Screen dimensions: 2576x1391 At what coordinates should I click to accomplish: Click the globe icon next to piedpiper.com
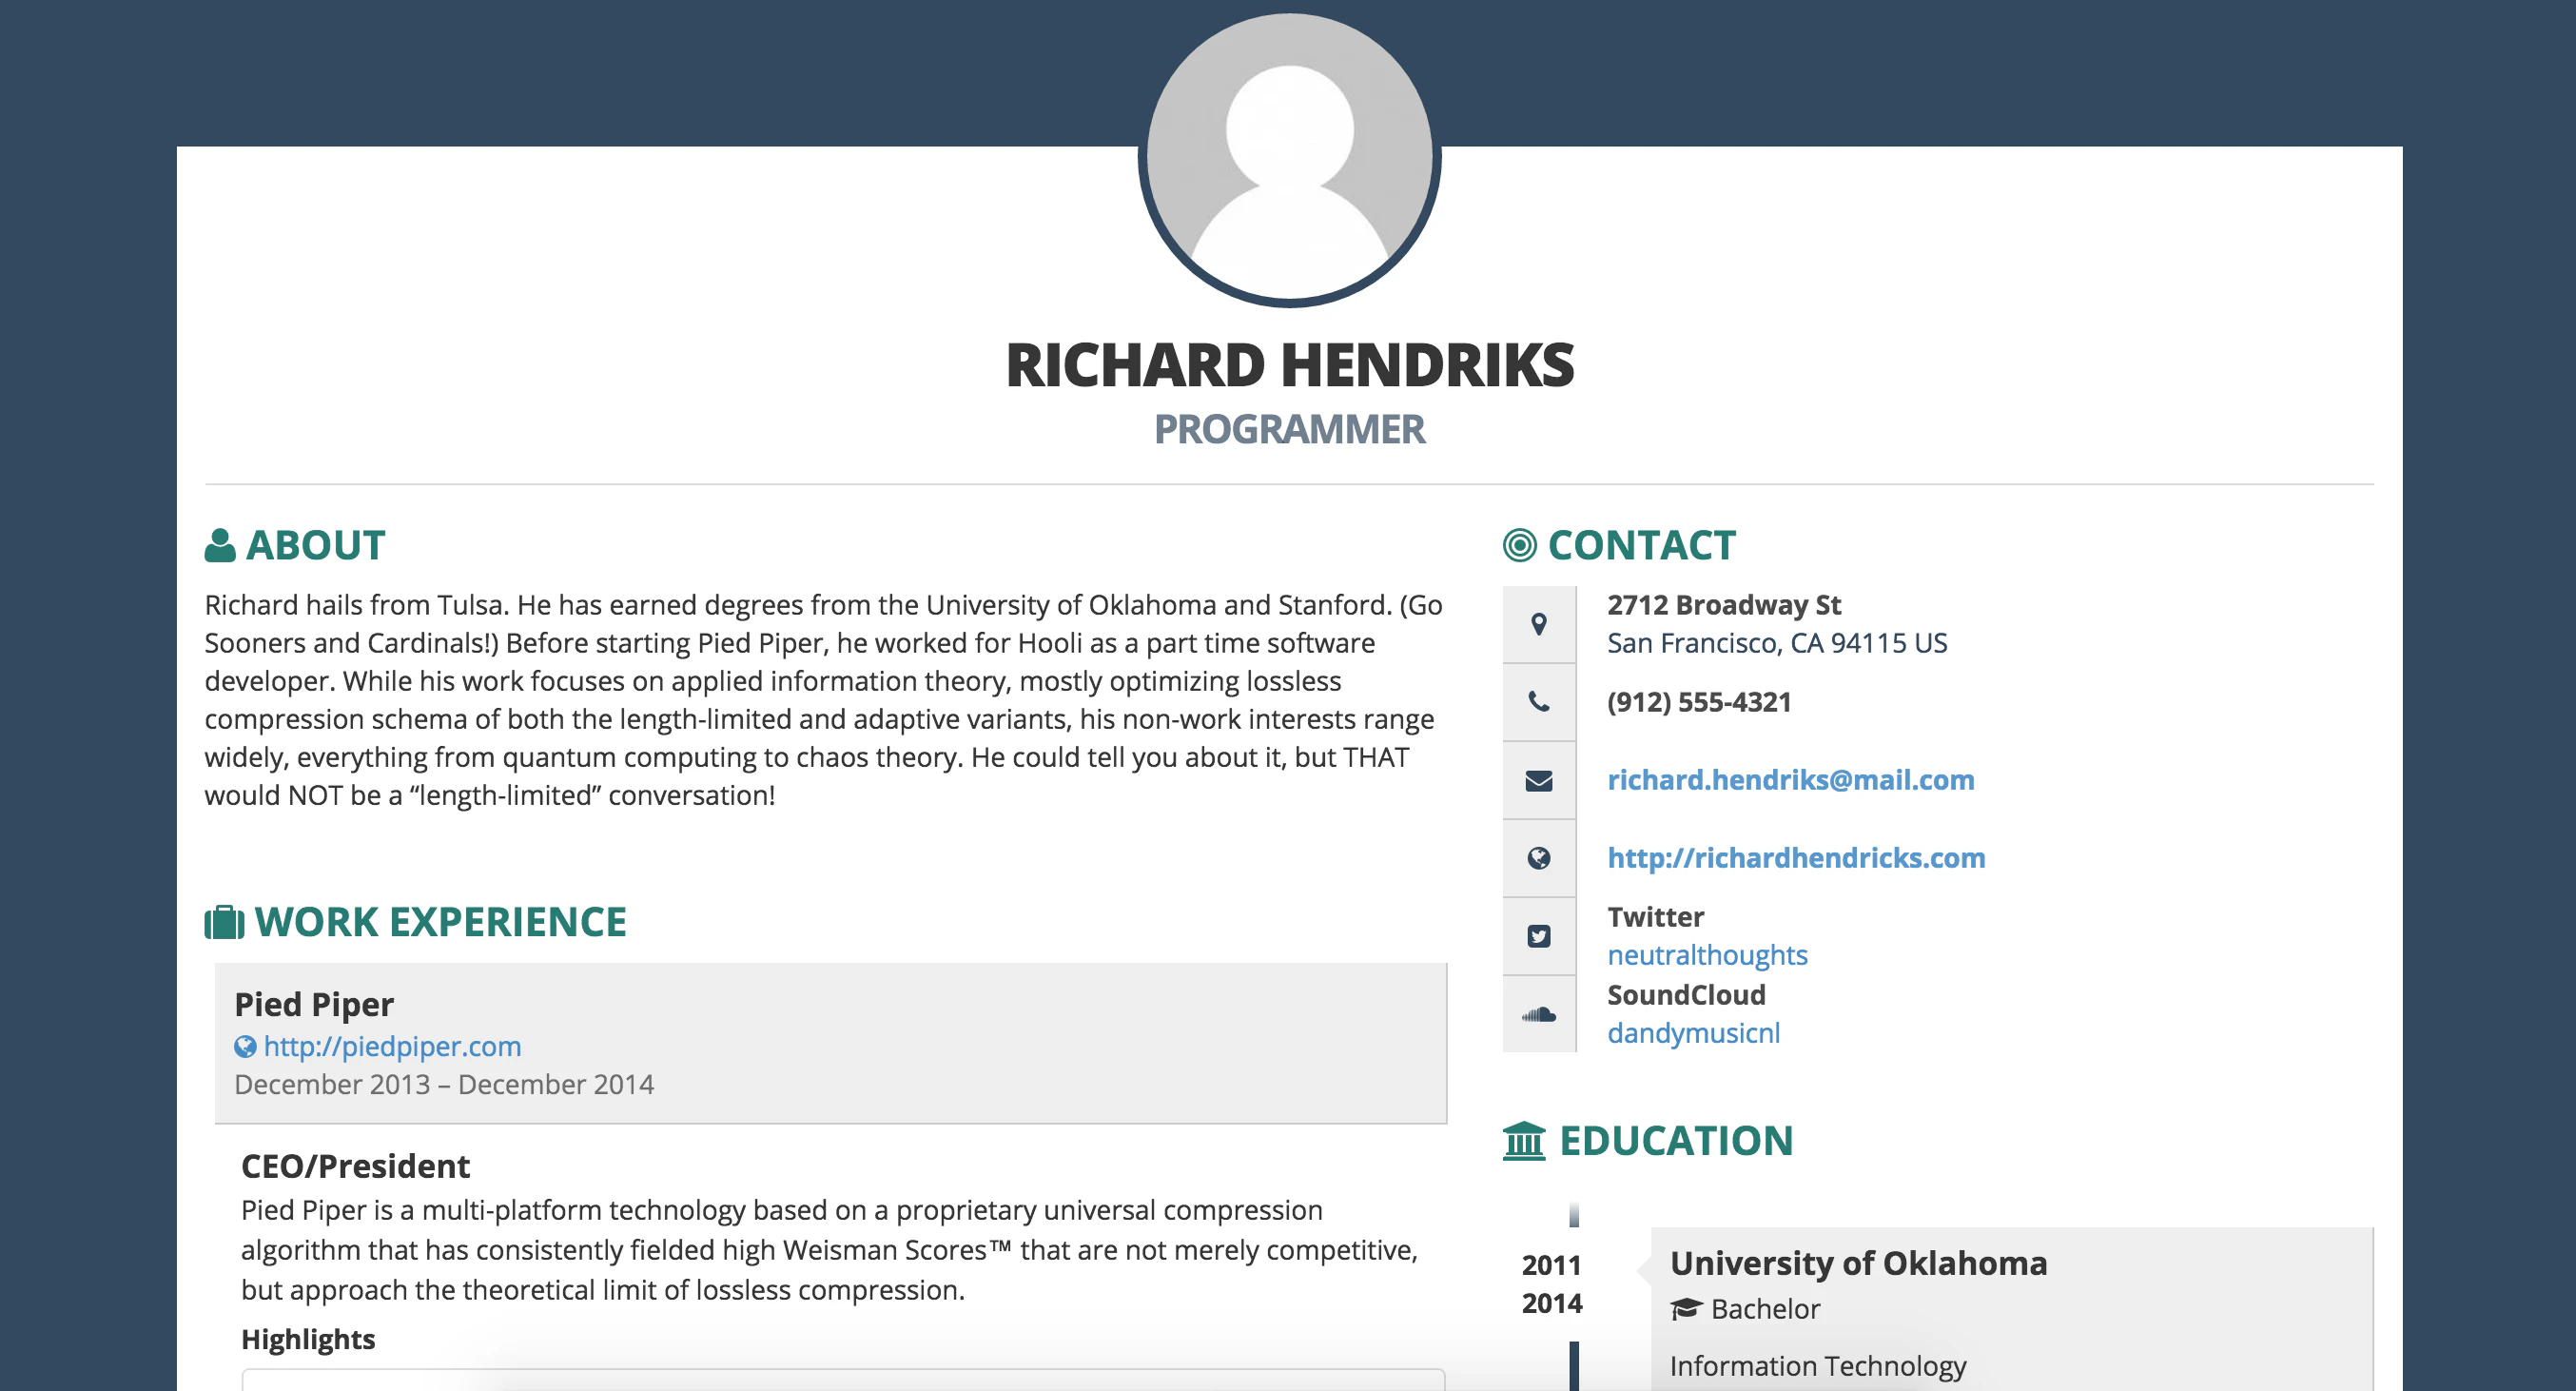click(245, 1047)
